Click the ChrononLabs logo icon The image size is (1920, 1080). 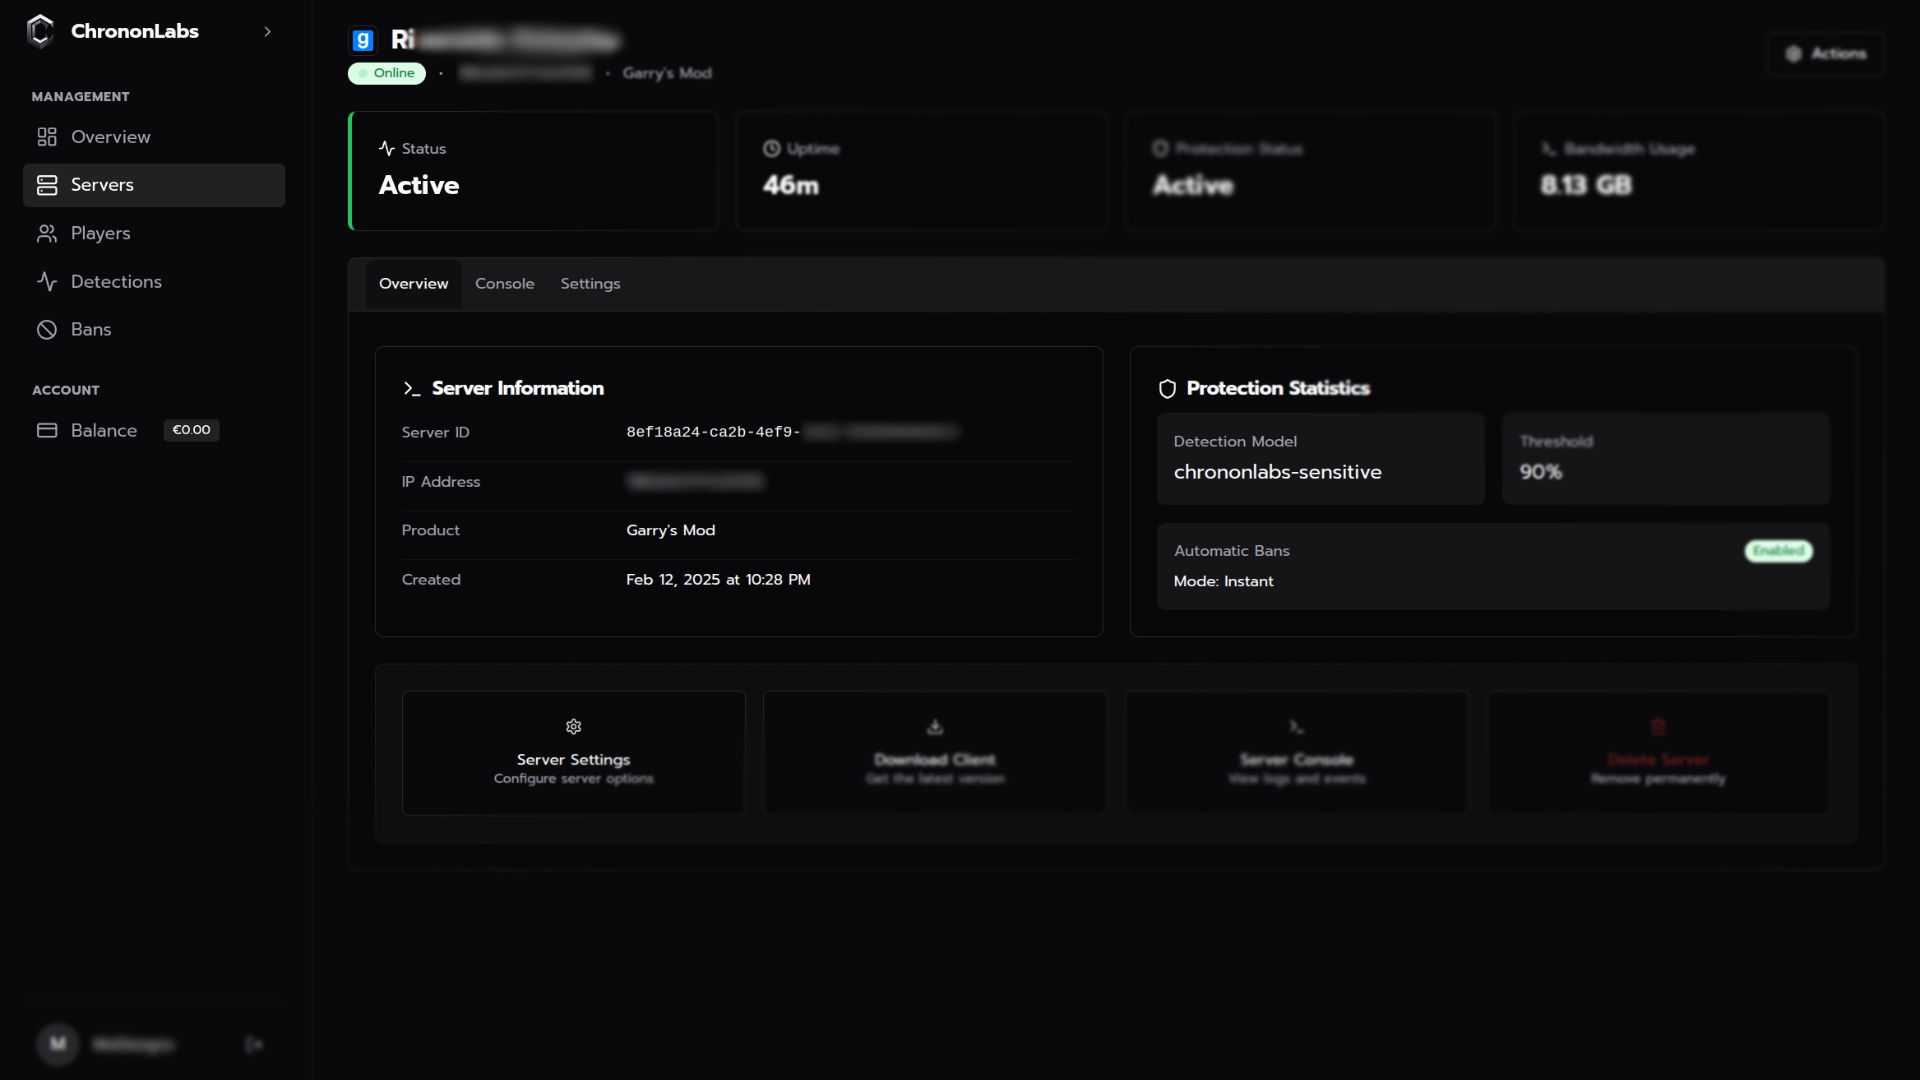point(40,31)
